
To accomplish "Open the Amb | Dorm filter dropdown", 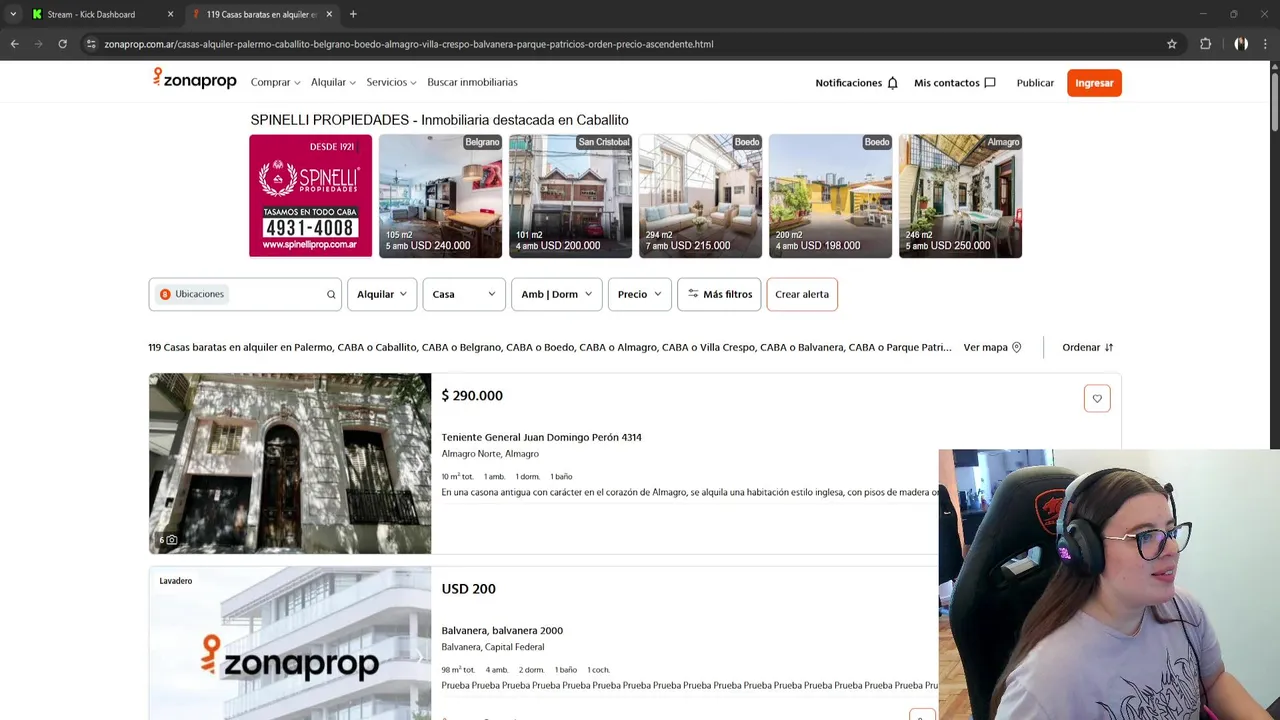I will pos(557,294).
